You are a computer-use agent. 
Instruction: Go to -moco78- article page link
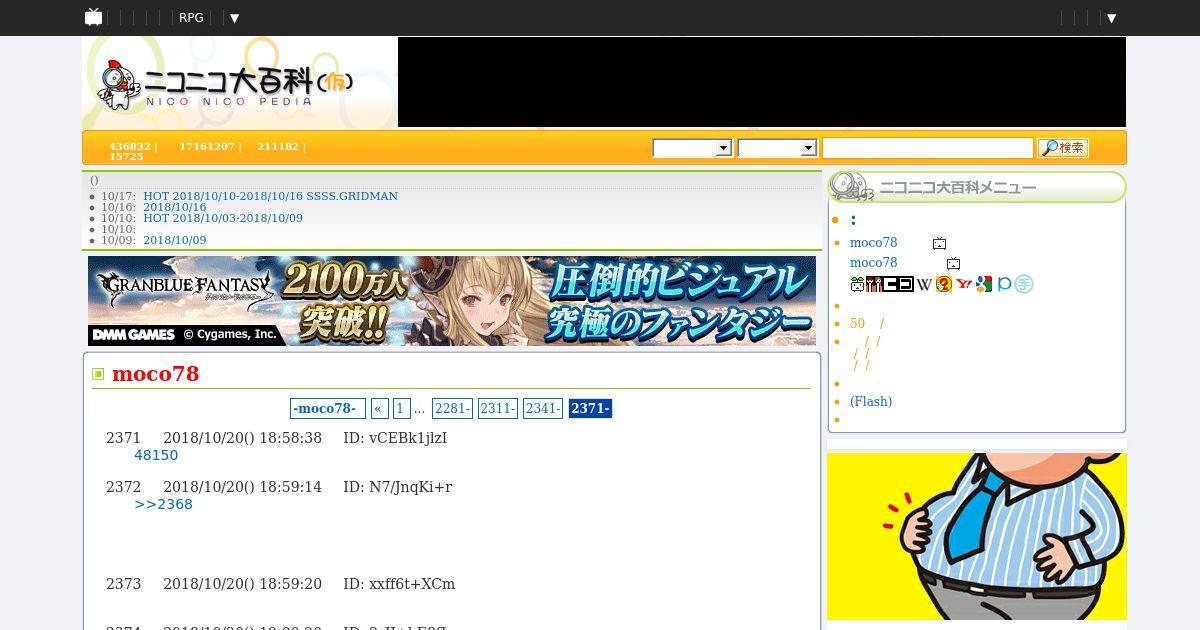point(328,408)
